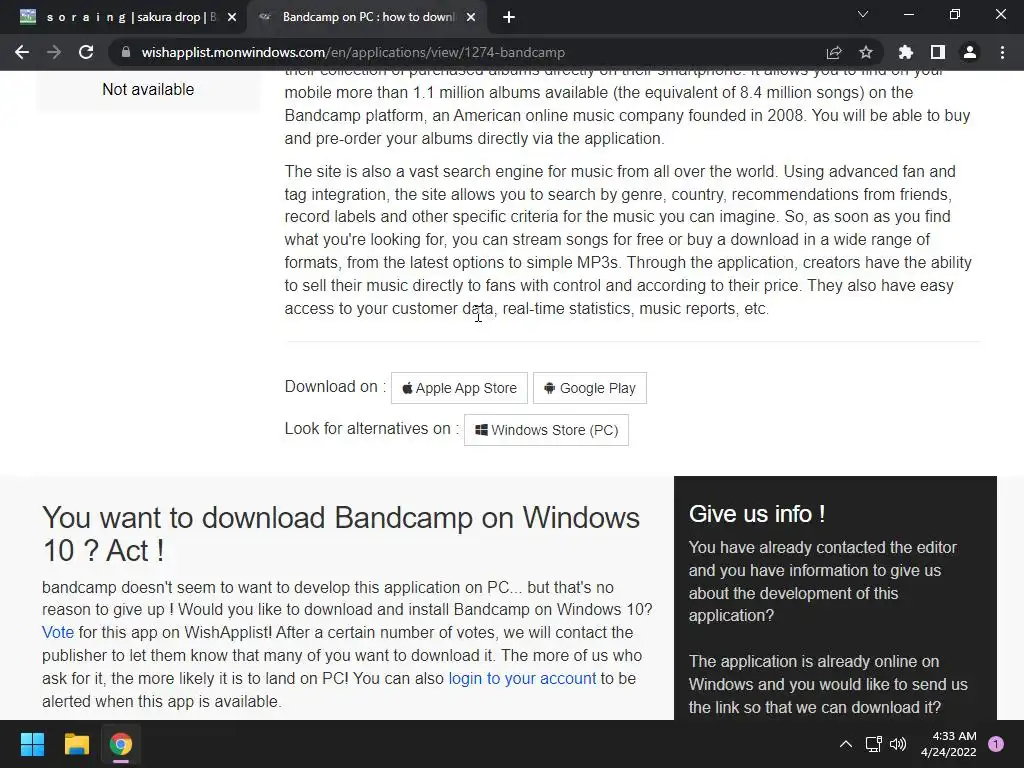Expand the tab search chevron
Viewport: 1024px width, 768px height.
click(x=863, y=14)
